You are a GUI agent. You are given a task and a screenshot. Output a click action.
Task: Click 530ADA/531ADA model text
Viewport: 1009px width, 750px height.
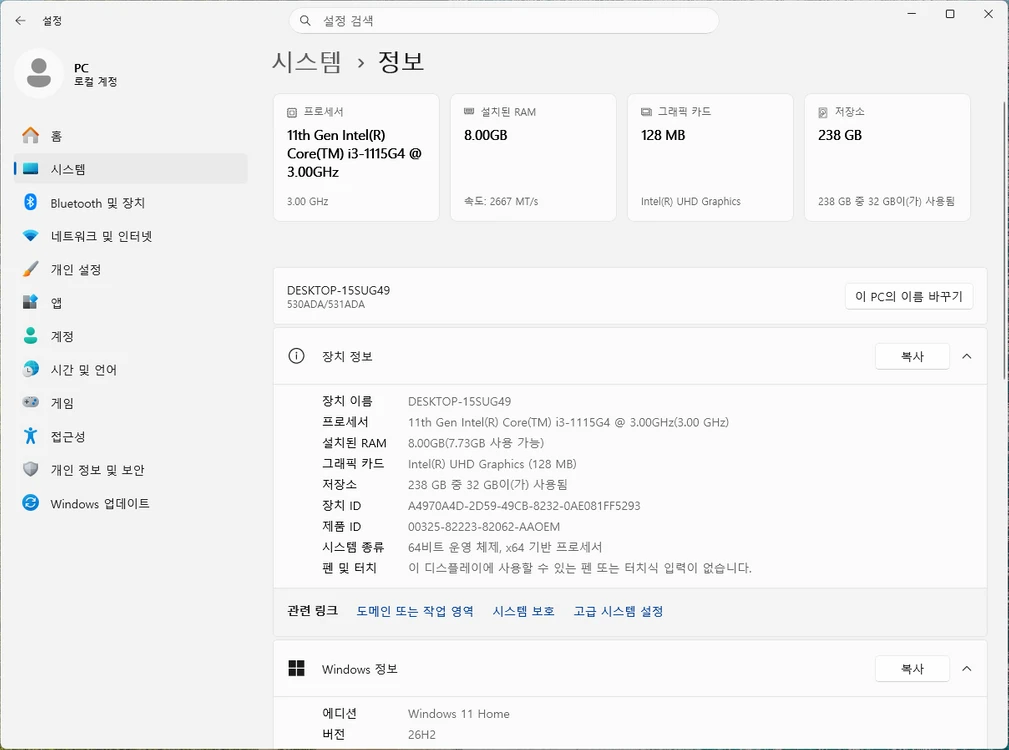click(x=326, y=304)
